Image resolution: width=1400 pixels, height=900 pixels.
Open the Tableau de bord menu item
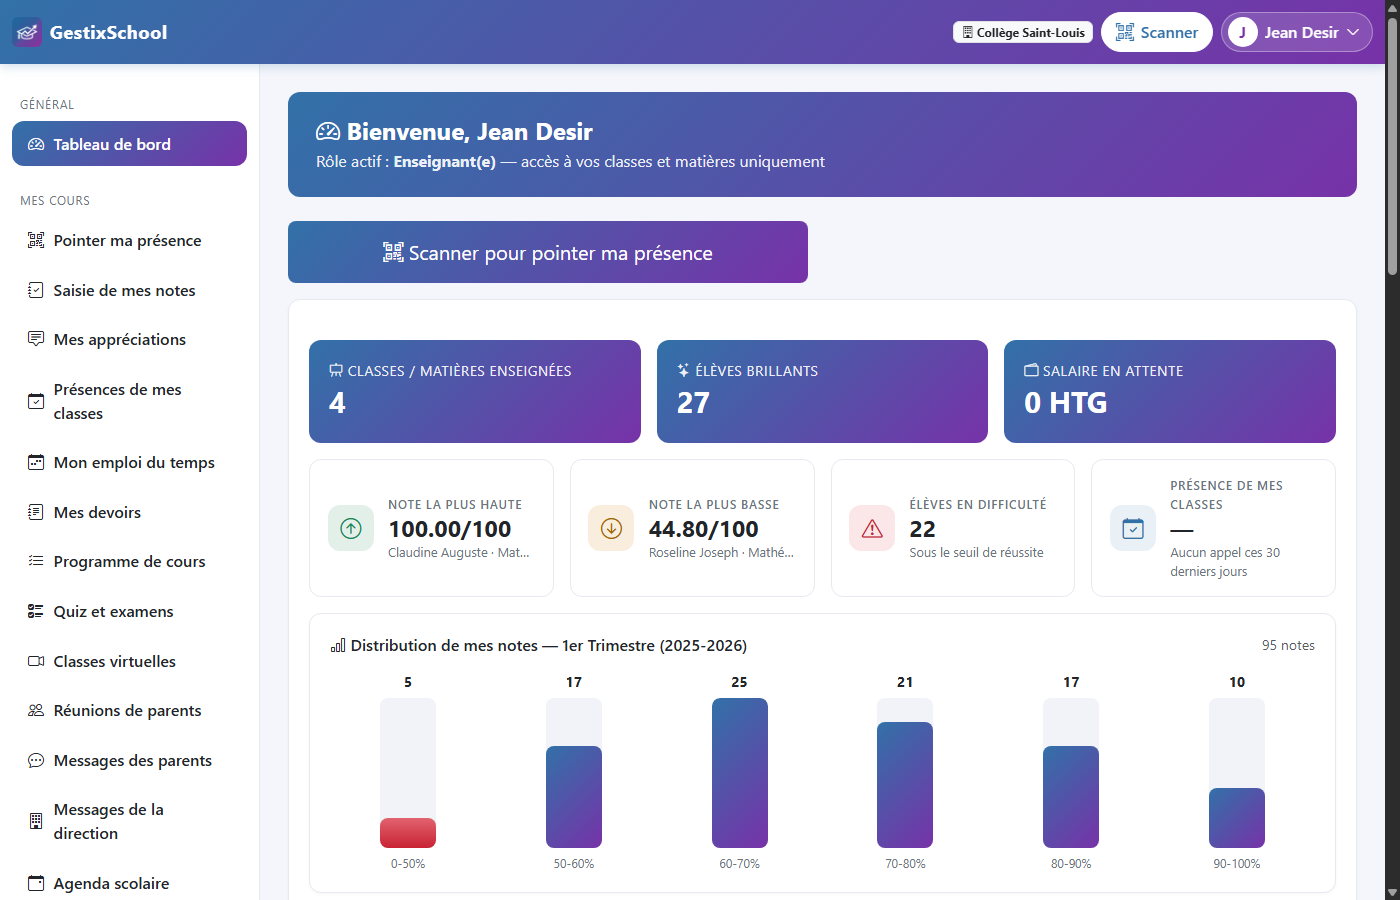[129, 144]
